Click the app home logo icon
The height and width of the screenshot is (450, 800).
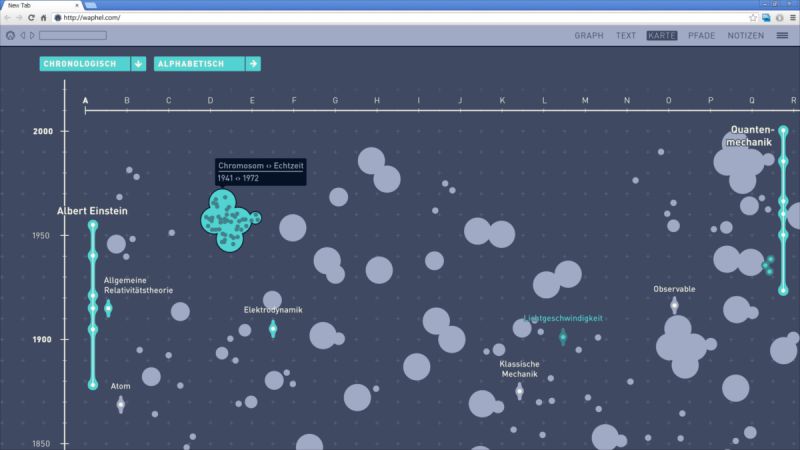(10, 36)
